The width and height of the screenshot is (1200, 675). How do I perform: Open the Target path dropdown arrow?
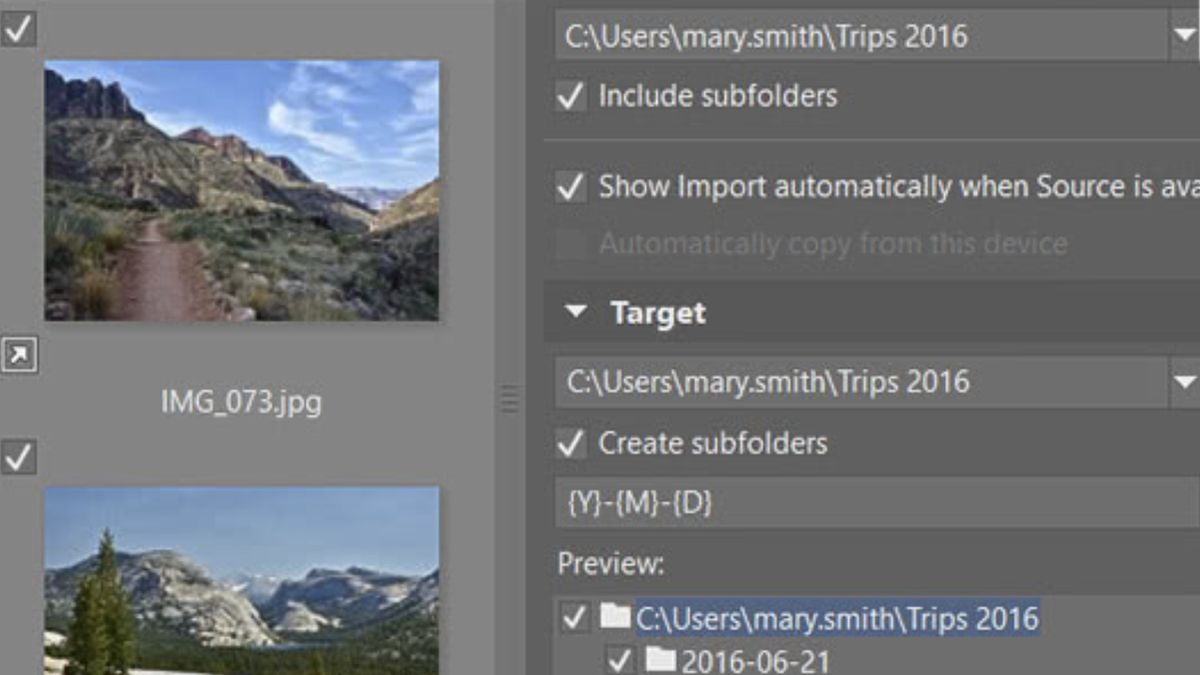1184,382
